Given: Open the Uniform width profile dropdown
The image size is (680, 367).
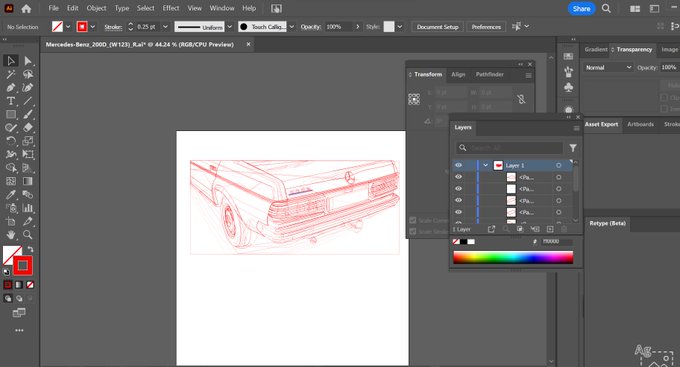Looking at the screenshot, I should tap(230, 27).
